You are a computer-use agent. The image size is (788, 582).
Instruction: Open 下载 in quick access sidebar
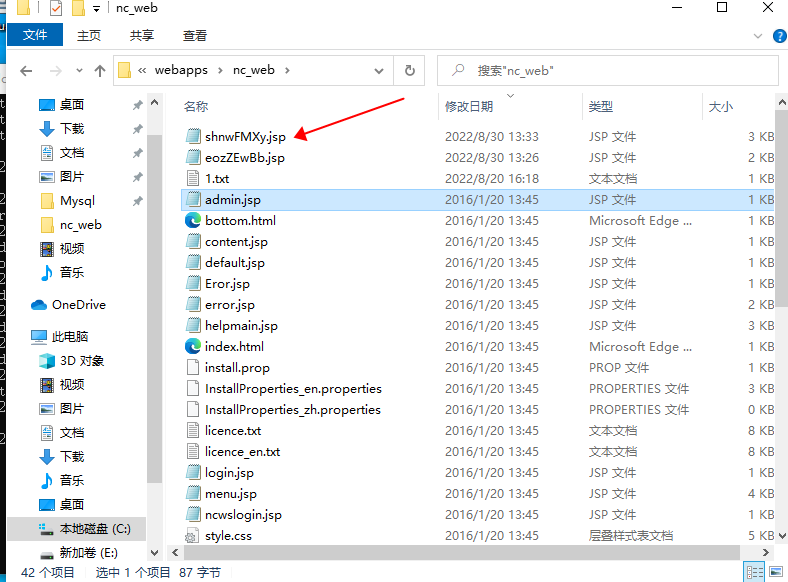coord(71,129)
